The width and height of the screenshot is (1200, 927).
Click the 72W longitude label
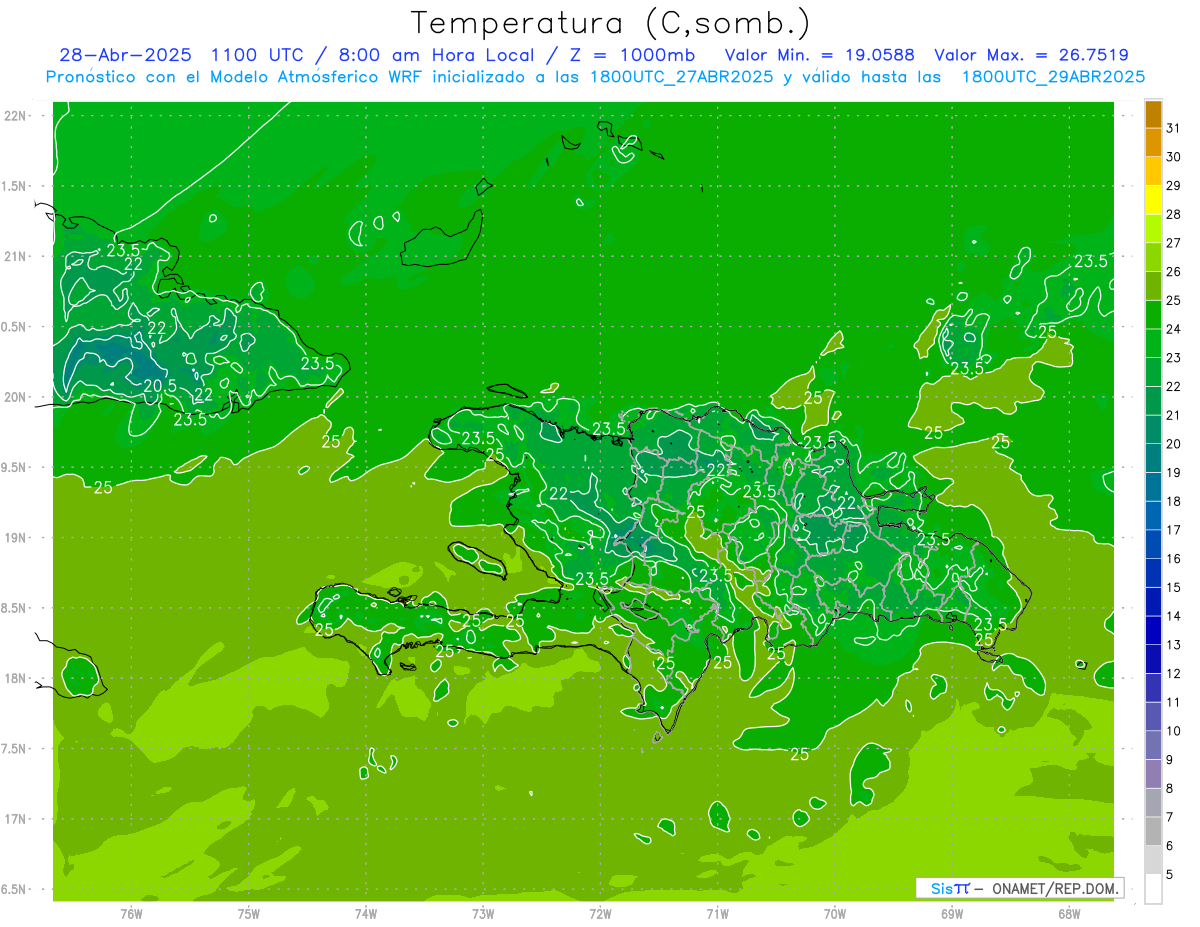click(600, 914)
